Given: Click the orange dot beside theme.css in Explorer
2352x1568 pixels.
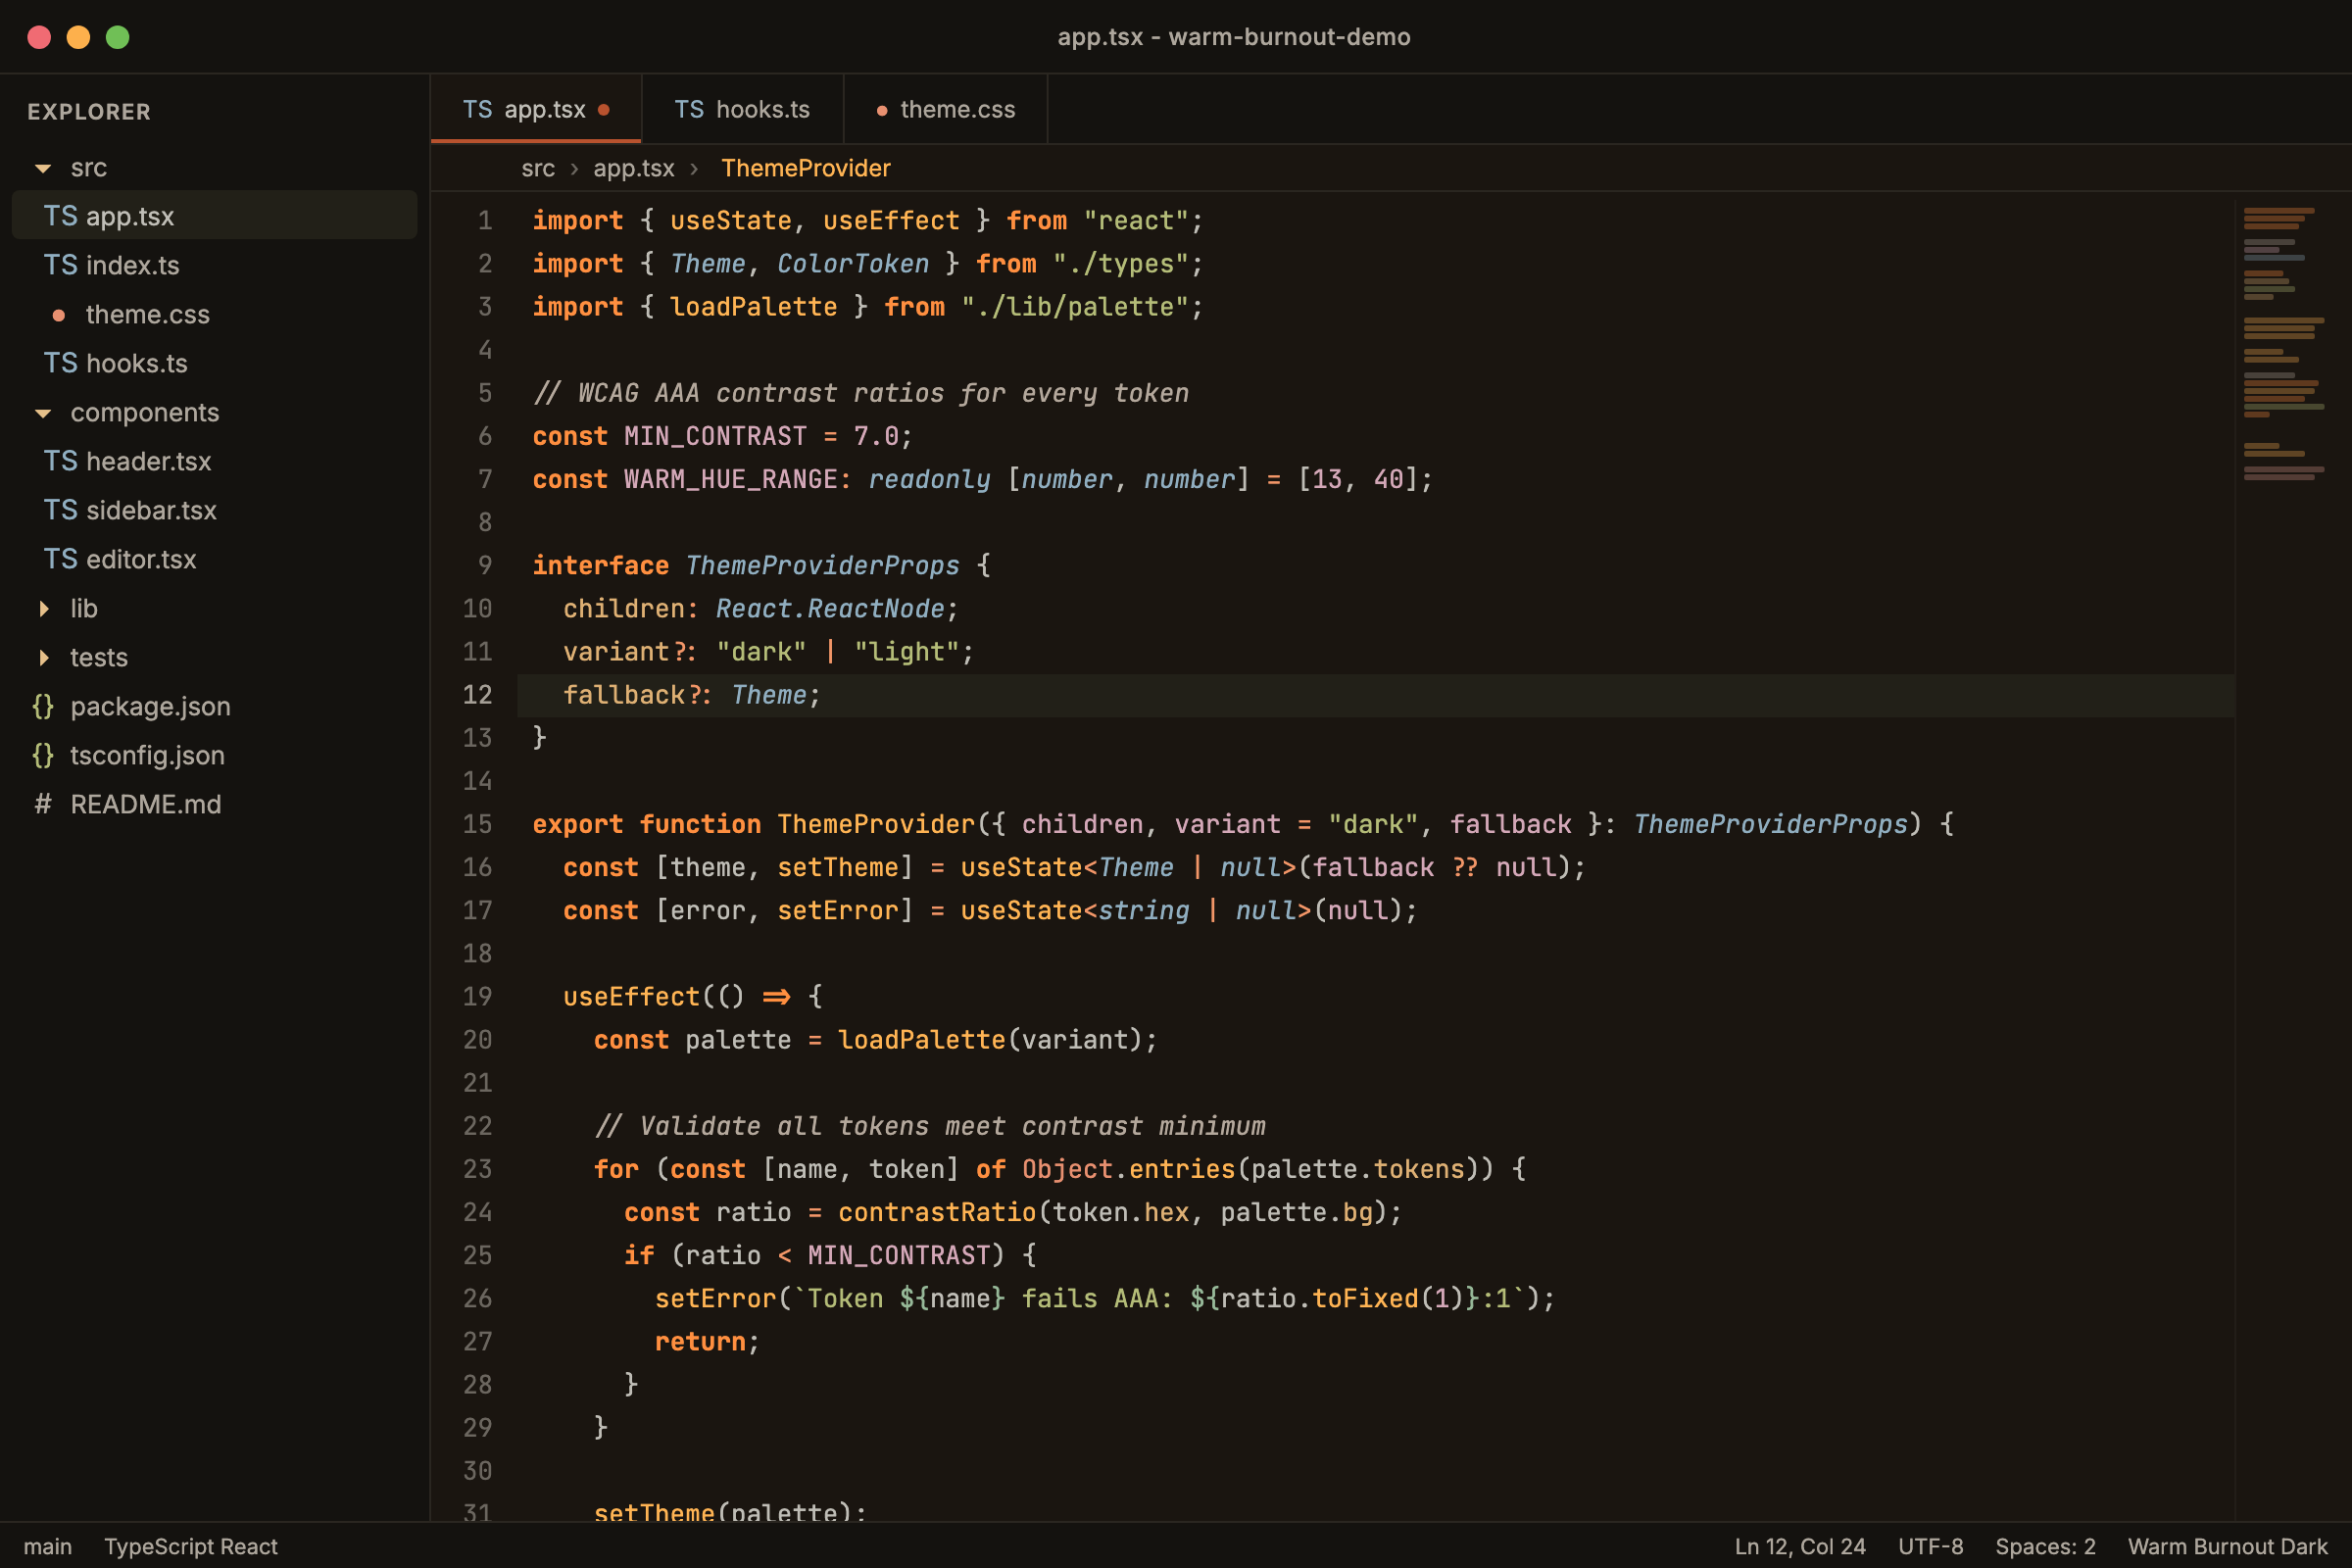Looking at the screenshot, I should click(x=57, y=314).
